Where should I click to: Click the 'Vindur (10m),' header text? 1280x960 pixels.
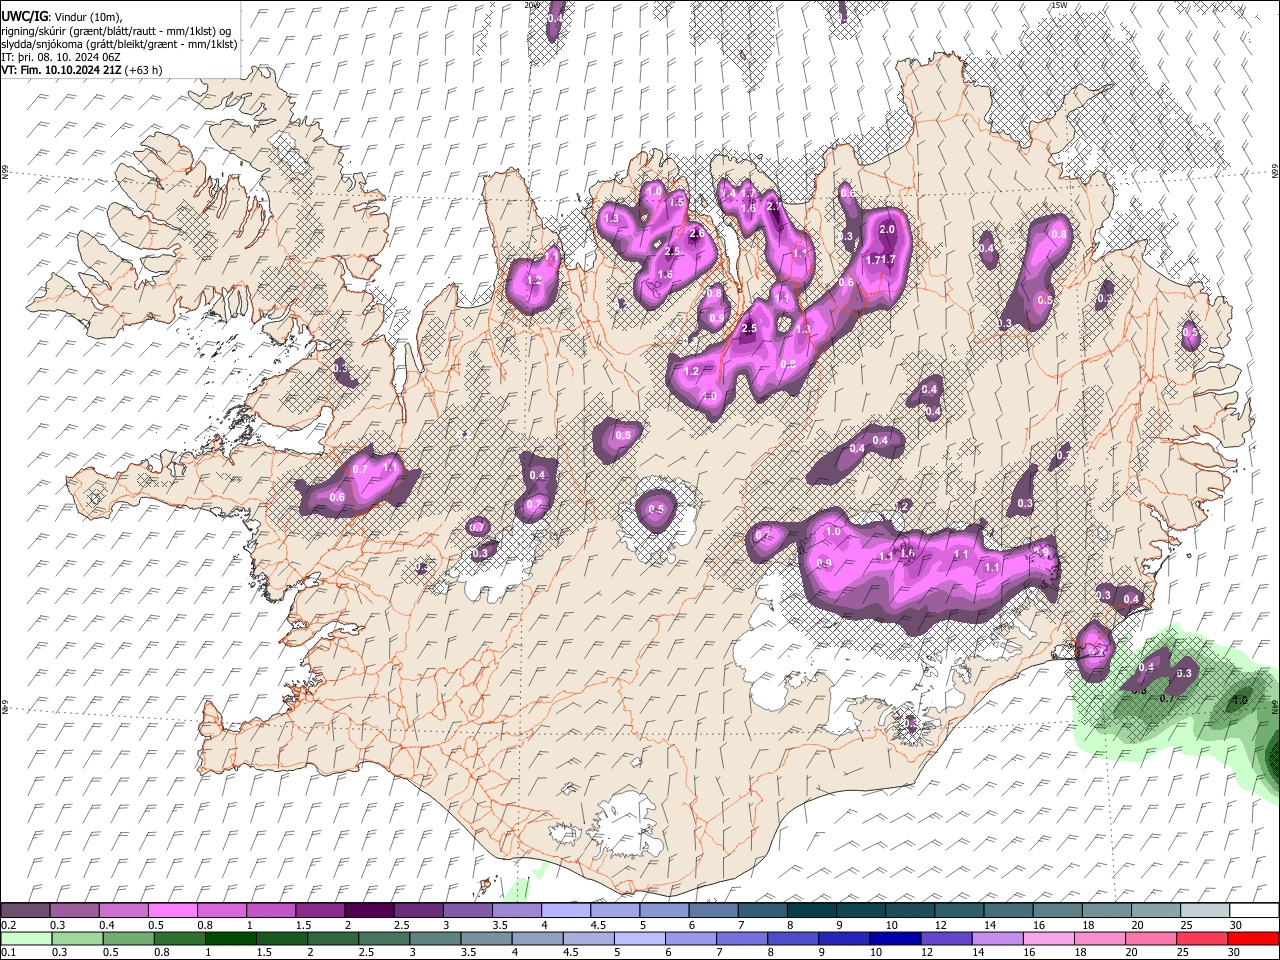click(x=88, y=17)
